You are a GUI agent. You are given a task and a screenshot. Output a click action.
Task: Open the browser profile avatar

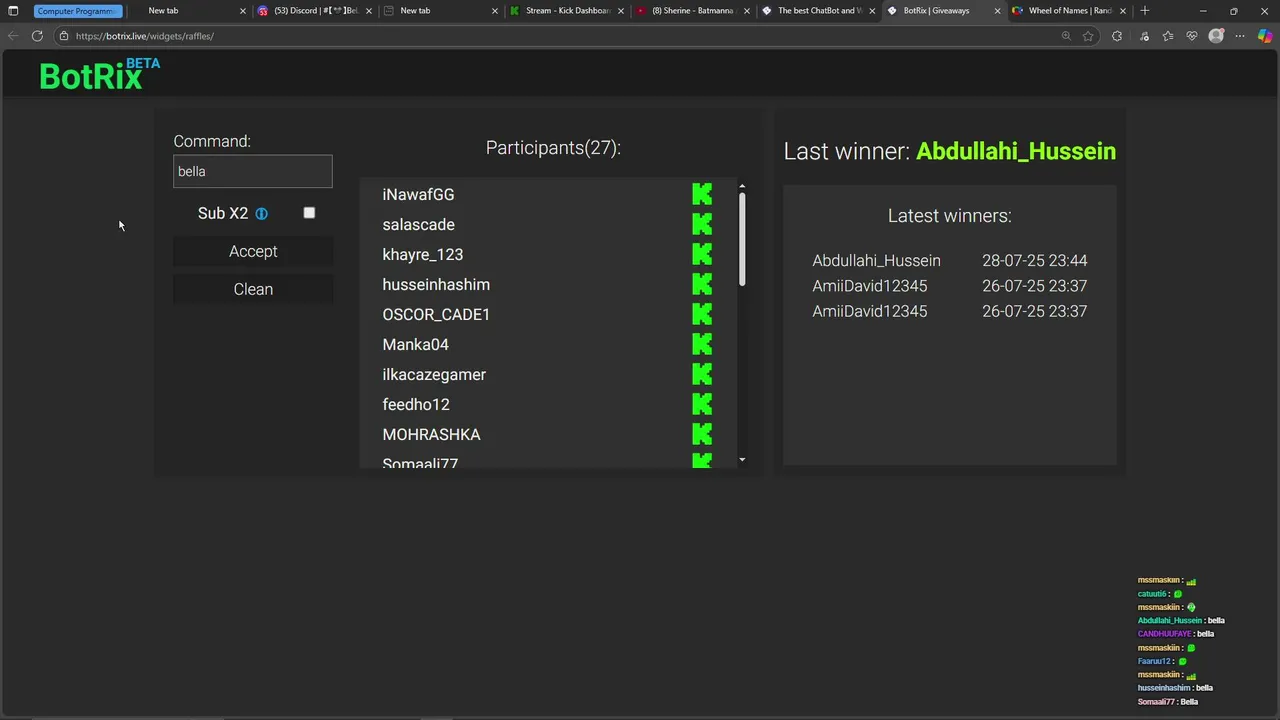tap(1216, 36)
